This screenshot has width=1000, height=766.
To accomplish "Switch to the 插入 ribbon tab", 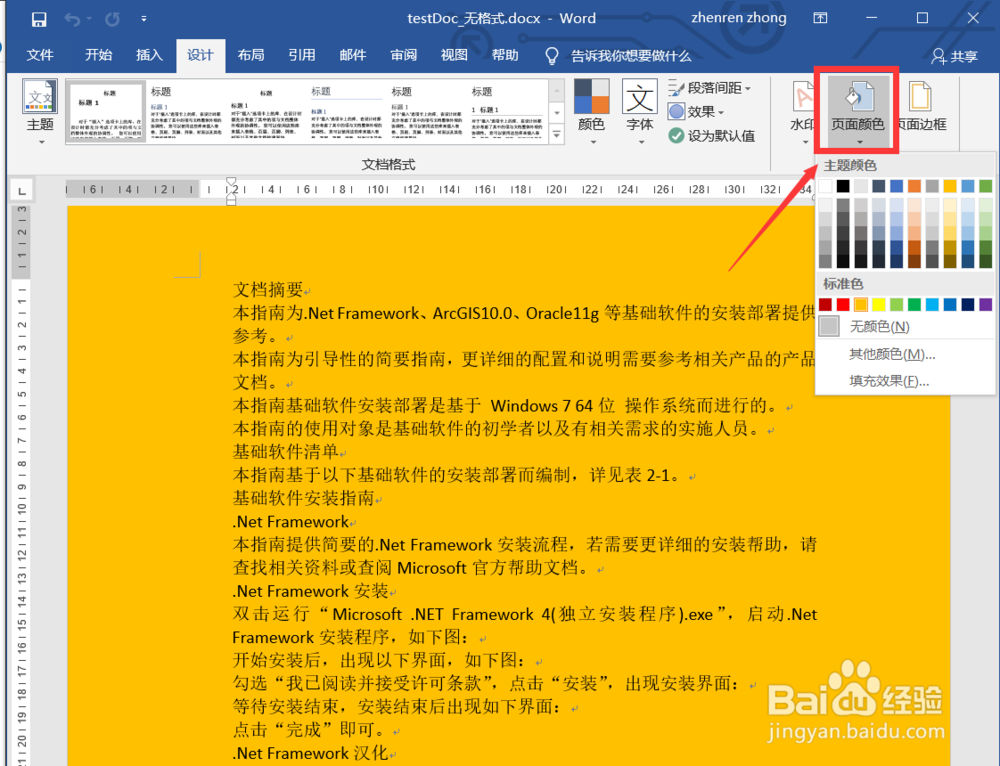I will point(149,55).
